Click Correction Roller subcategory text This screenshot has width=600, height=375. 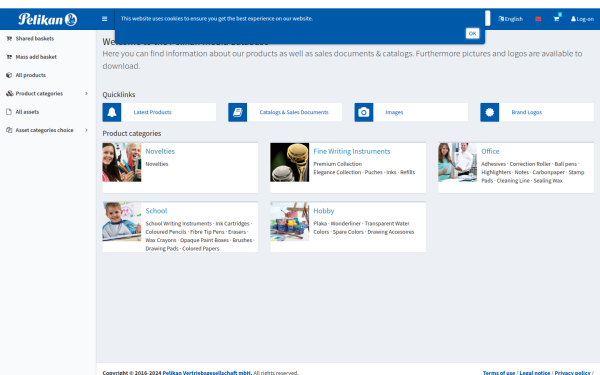click(x=530, y=164)
